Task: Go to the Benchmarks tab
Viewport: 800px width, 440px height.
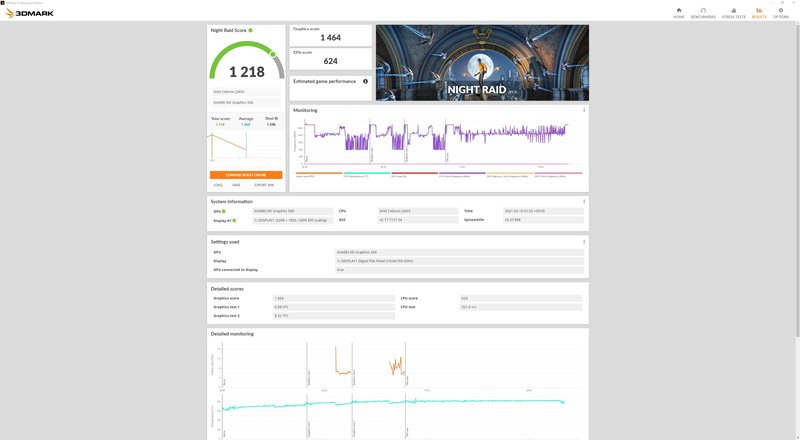Action: click(703, 13)
